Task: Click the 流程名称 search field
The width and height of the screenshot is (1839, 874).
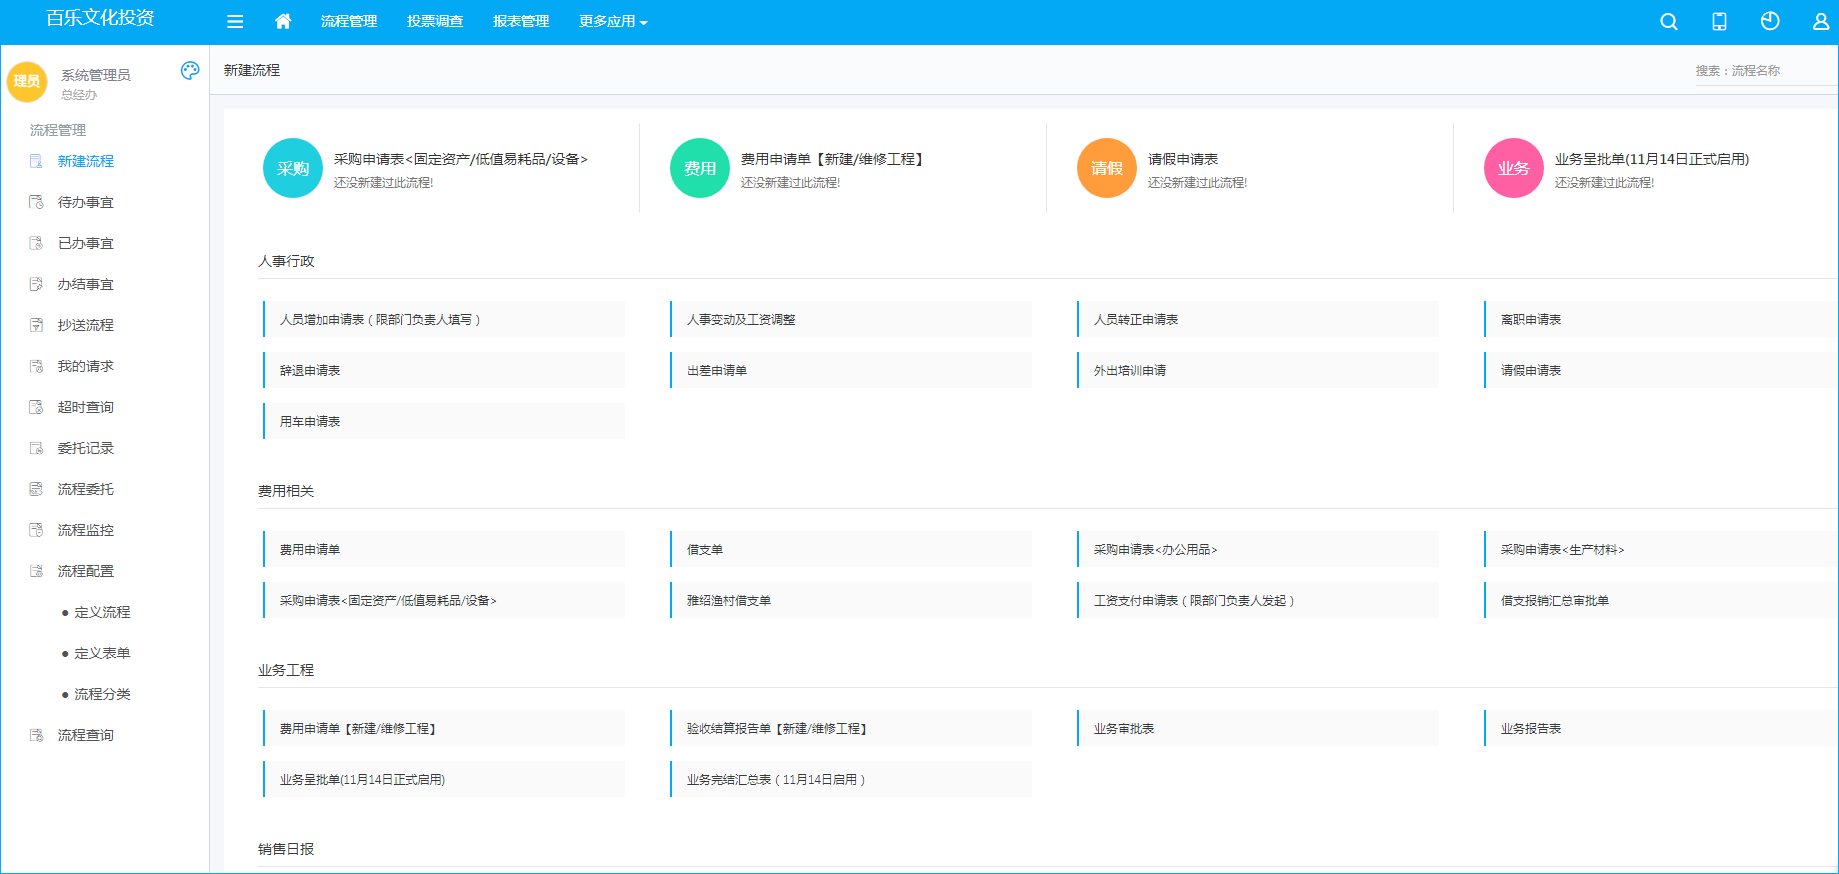Action: [1766, 71]
